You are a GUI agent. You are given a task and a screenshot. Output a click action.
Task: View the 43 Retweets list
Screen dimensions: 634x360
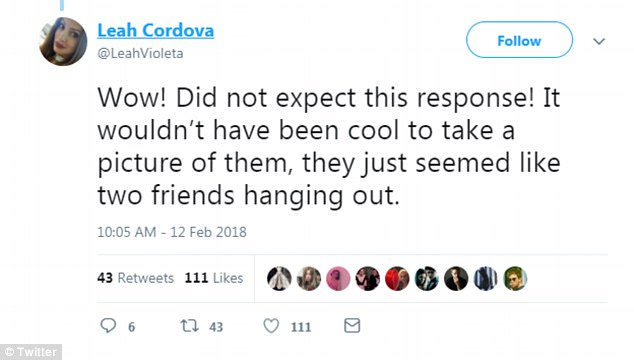tap(135, 278)
